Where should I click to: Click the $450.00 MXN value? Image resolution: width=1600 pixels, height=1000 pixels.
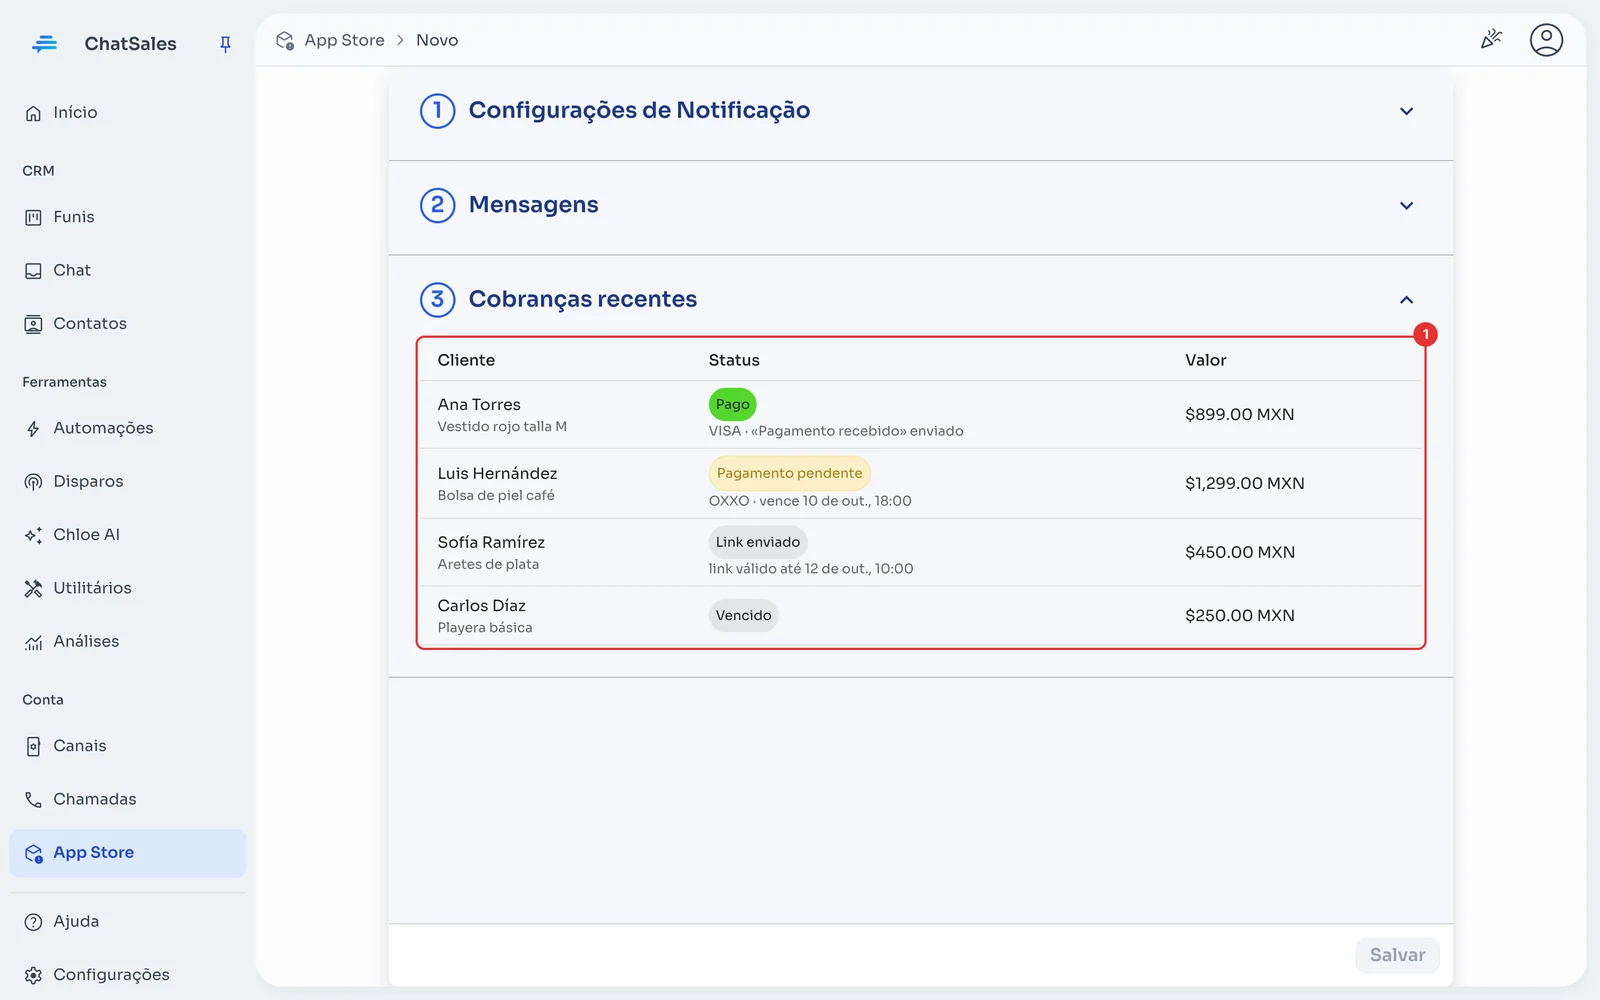click(1240, 552)
